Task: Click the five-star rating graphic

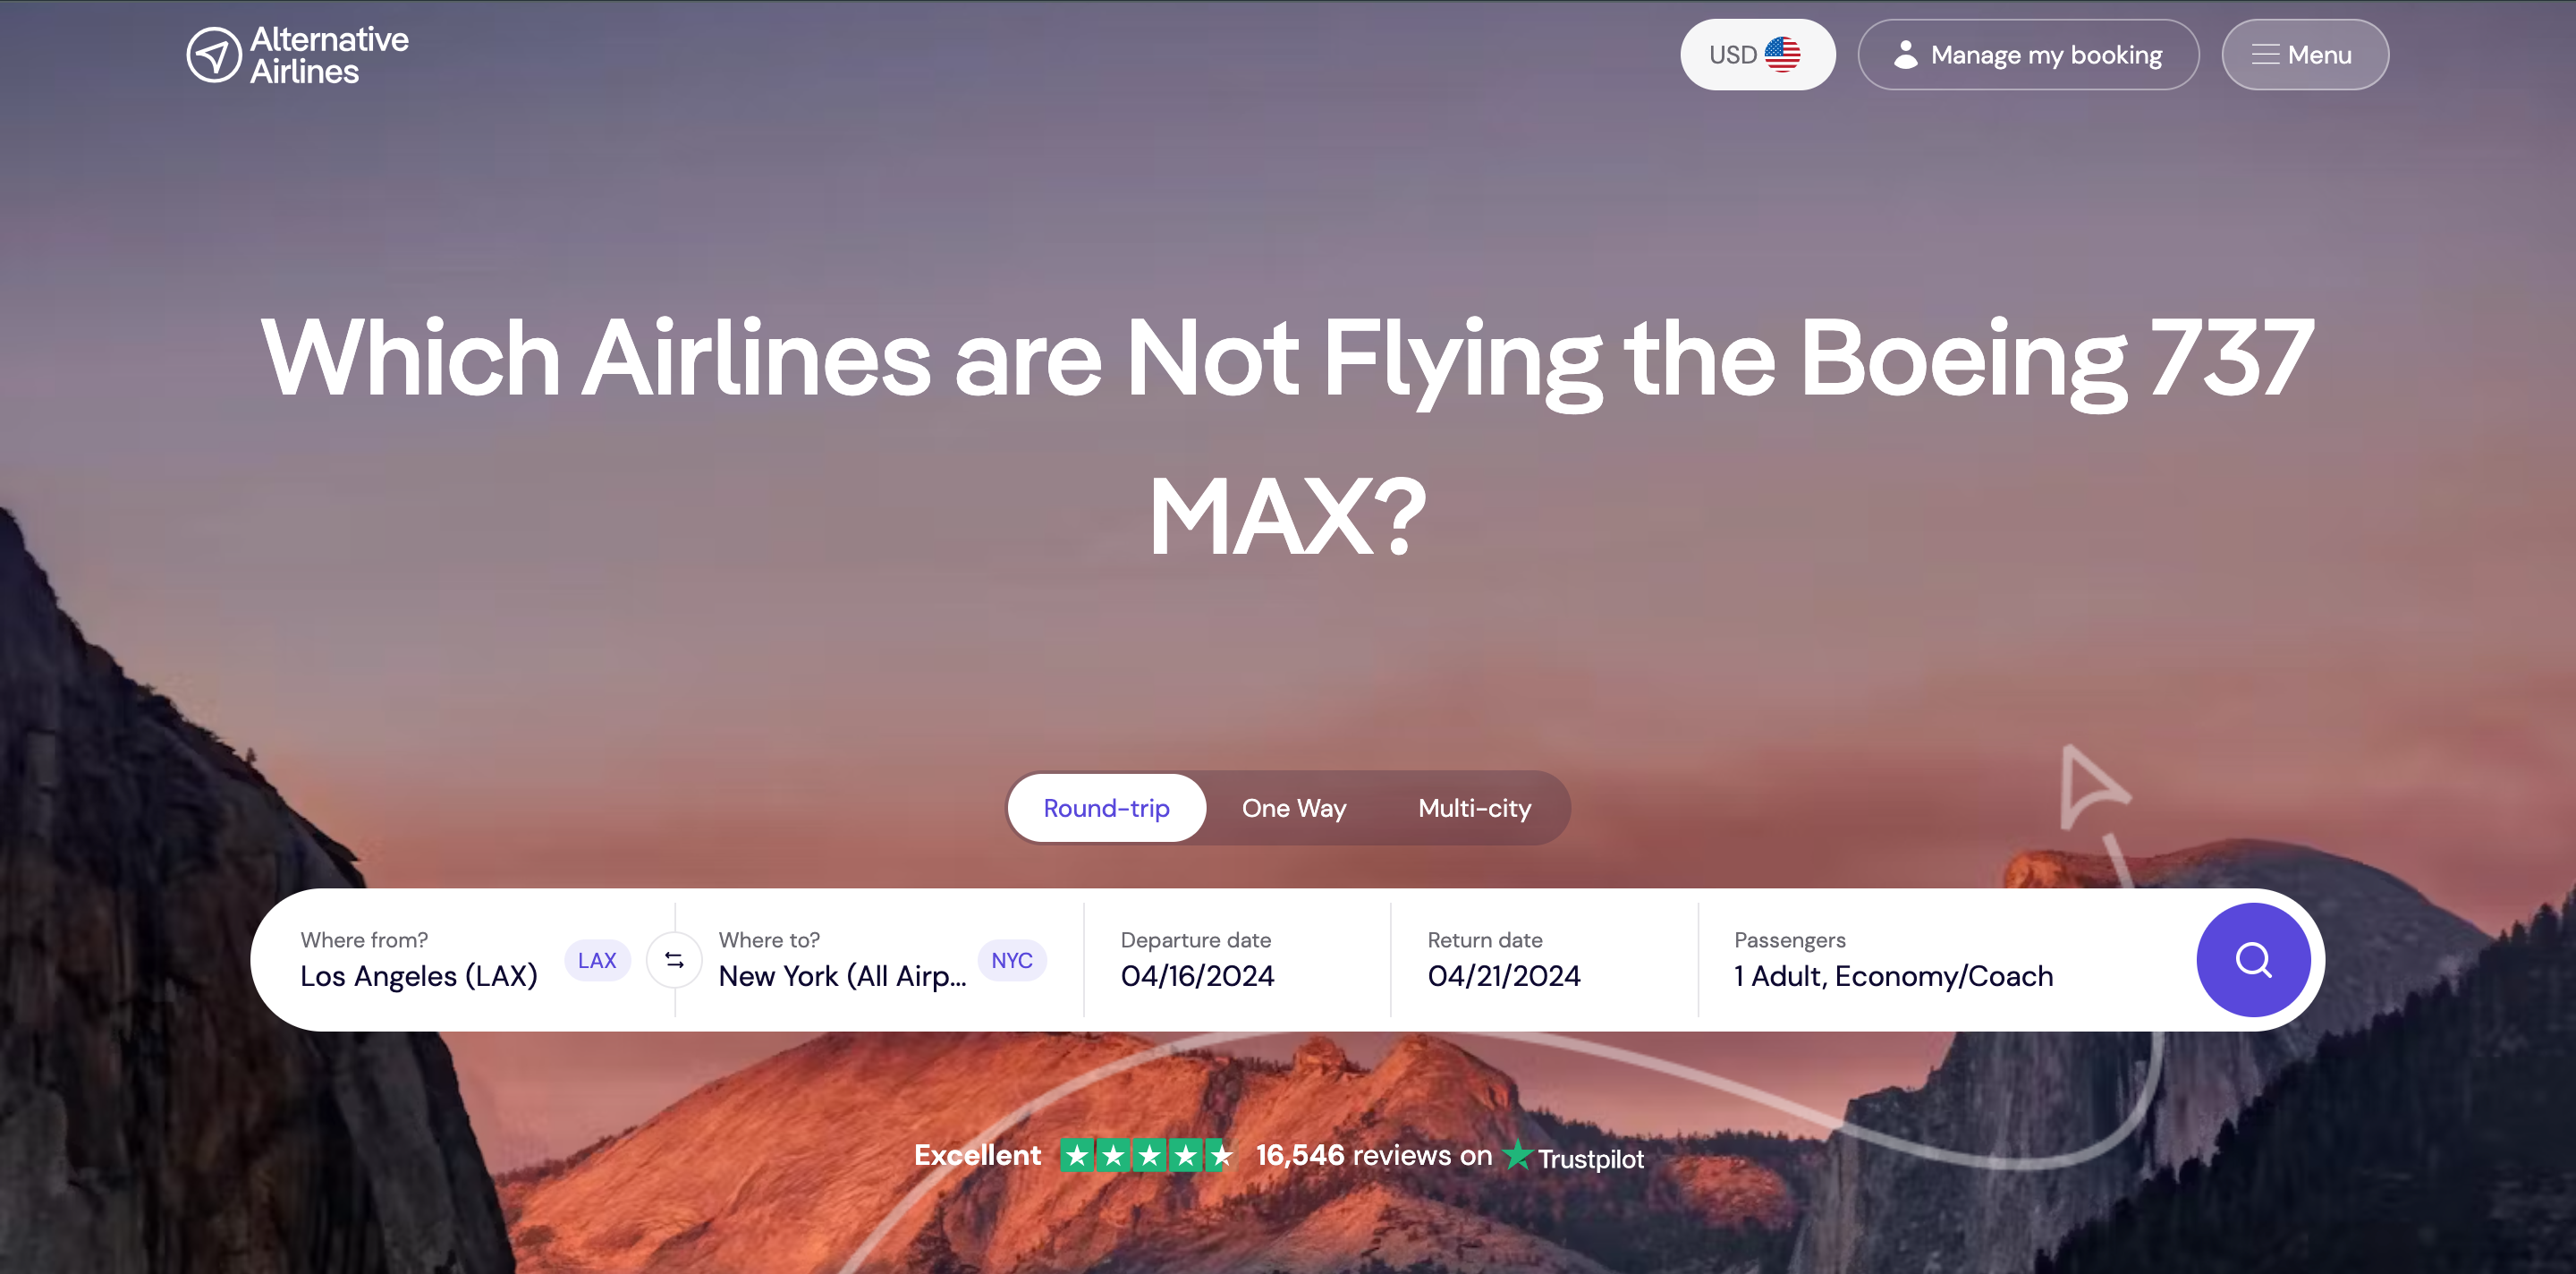Action: (1147, 1155)
